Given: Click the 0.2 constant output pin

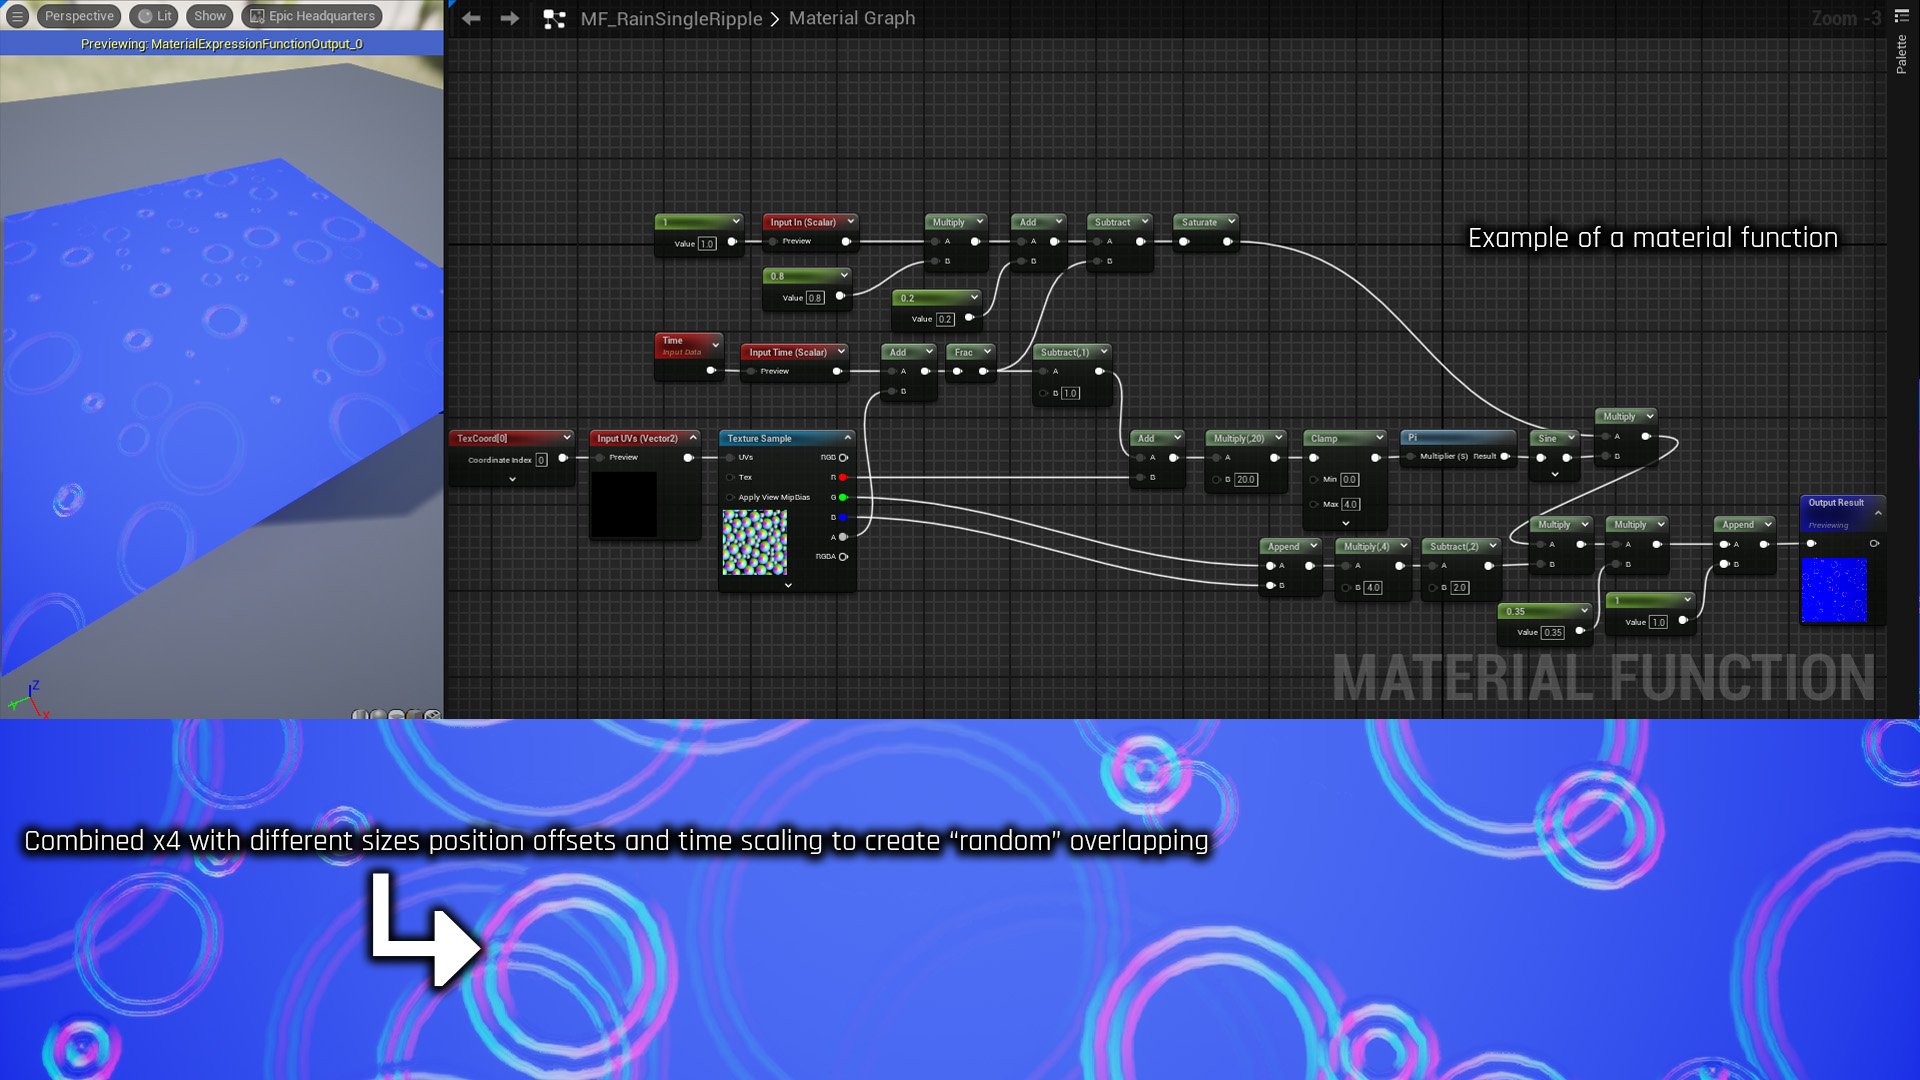Looking at the screenshot, I should coord(969,318).
